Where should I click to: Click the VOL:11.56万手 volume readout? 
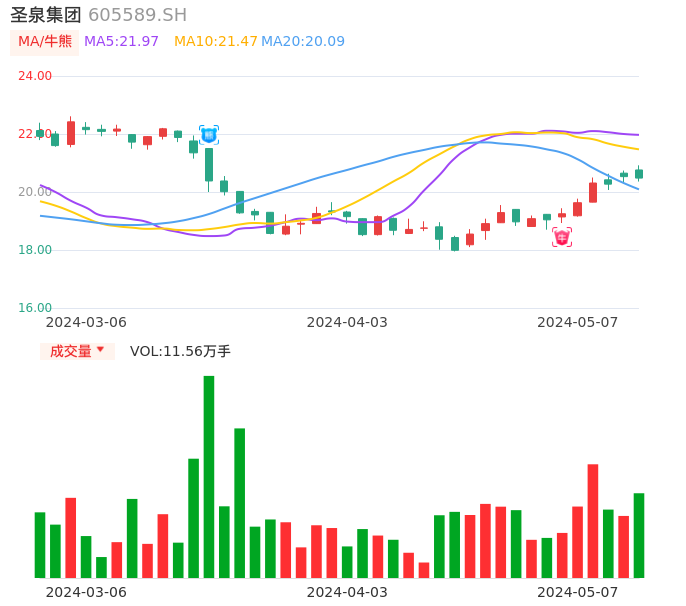coord(180,351)
